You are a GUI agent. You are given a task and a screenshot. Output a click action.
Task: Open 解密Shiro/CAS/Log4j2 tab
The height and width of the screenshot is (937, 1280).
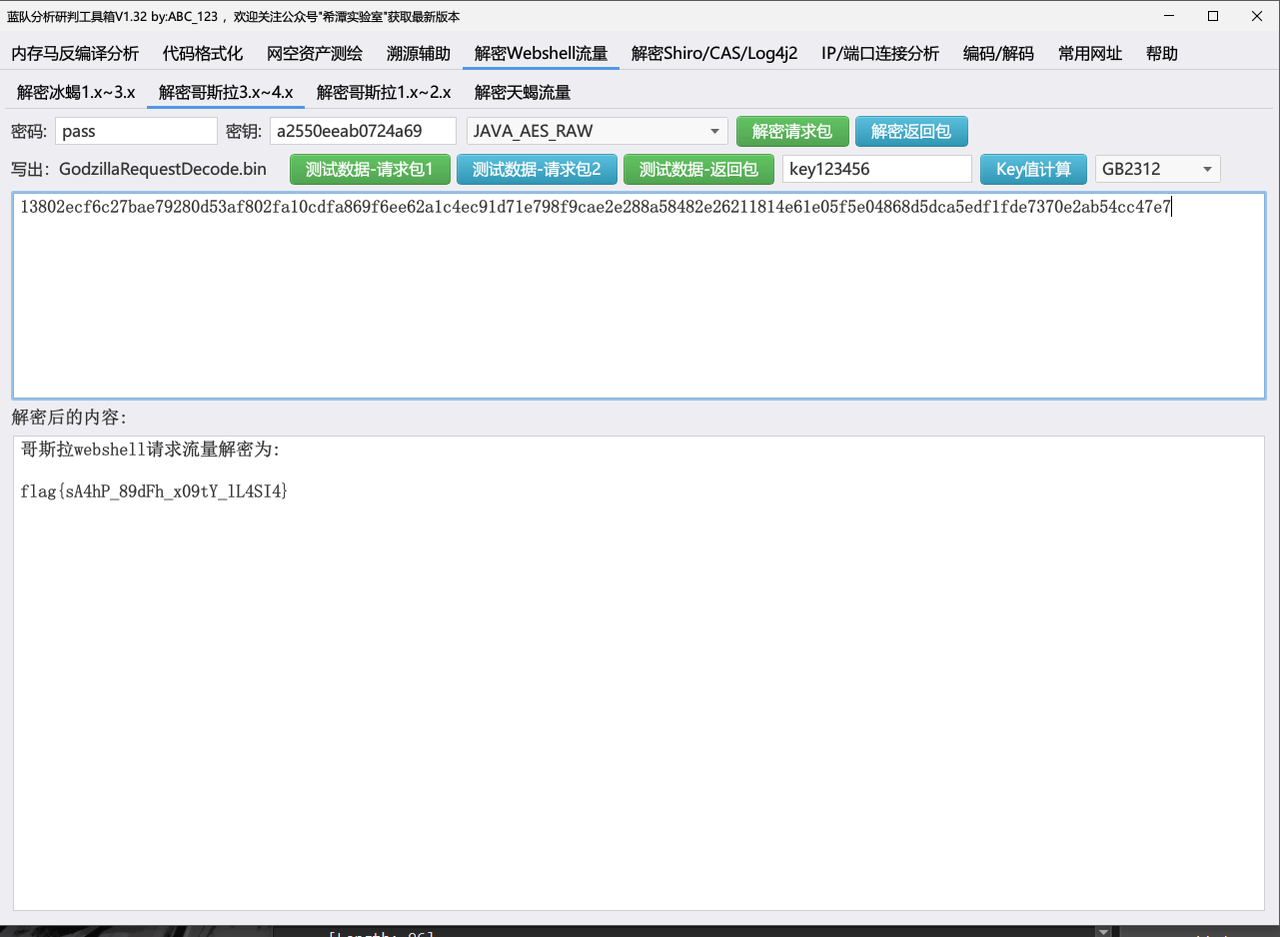(714, 54)
